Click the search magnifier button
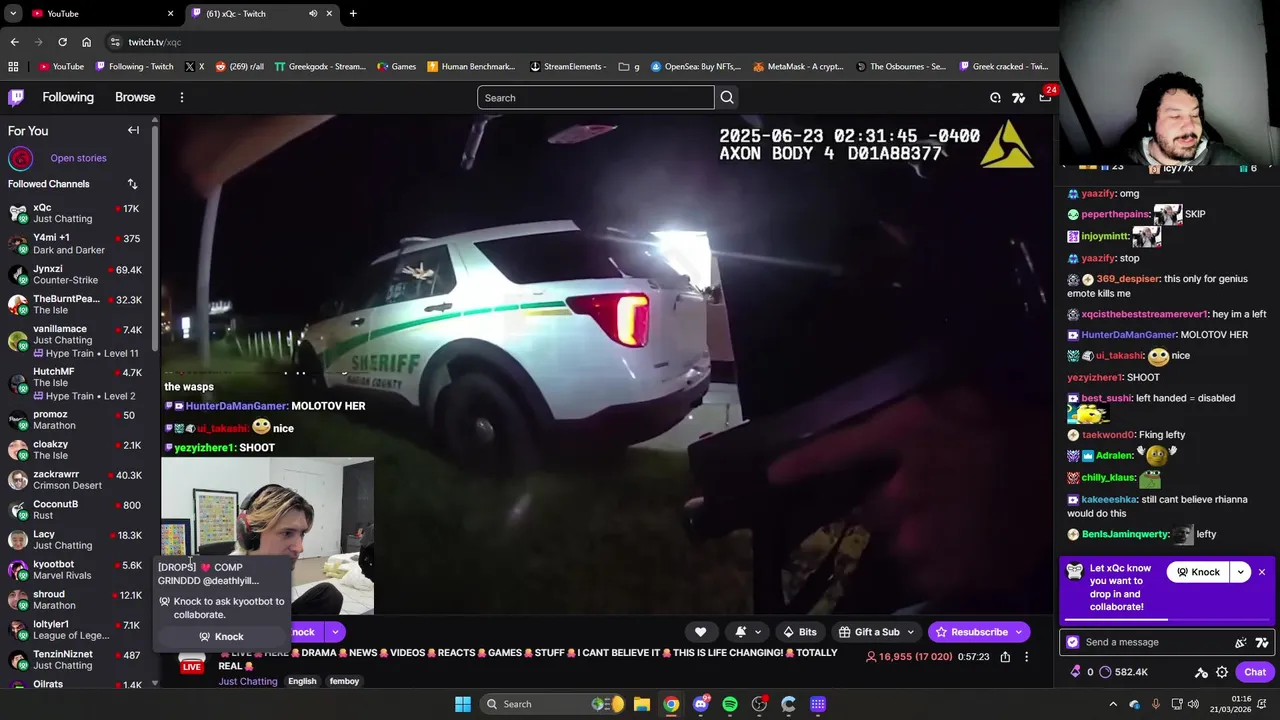Screen dimensions: 1280x720 click(727, 97)
